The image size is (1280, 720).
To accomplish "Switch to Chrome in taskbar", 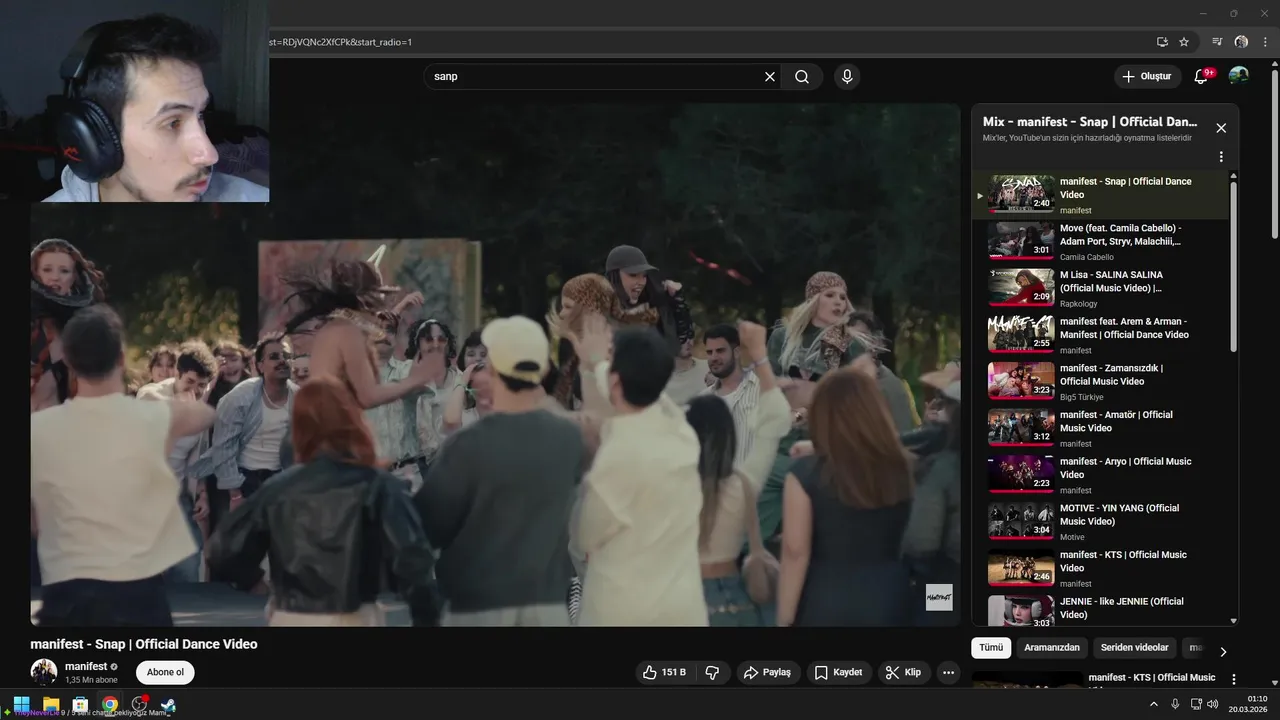I will click(110, 704).
